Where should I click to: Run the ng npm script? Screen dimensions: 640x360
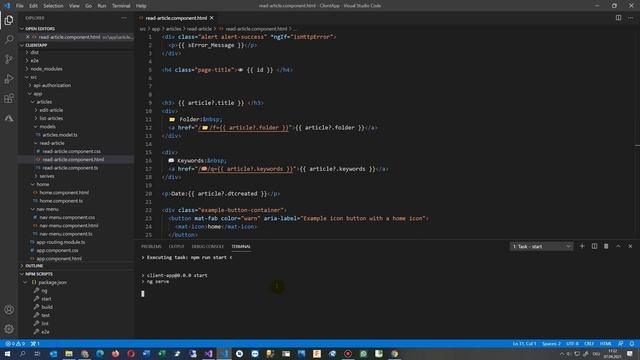[x=44, y=291]
